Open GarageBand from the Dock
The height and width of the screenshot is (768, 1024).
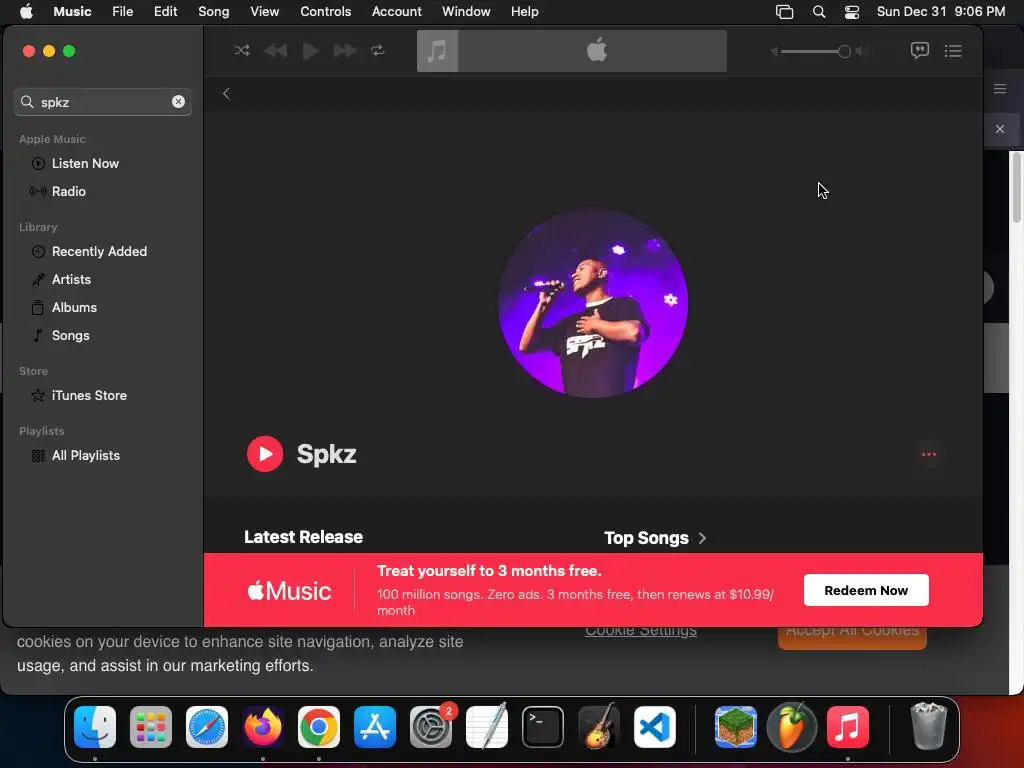pyautogui.click(x=599, y=727)
